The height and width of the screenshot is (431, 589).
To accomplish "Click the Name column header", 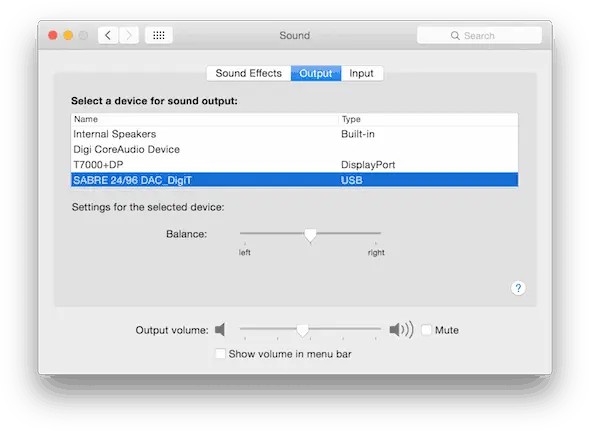I will point(205,119).
